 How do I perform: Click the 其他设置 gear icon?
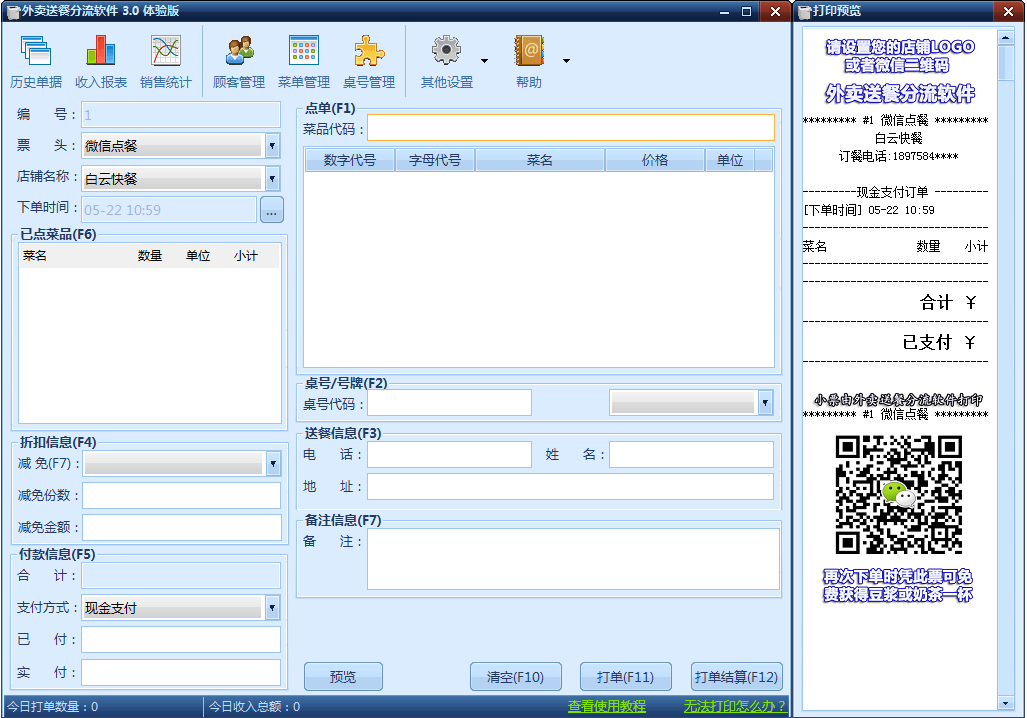446,52
